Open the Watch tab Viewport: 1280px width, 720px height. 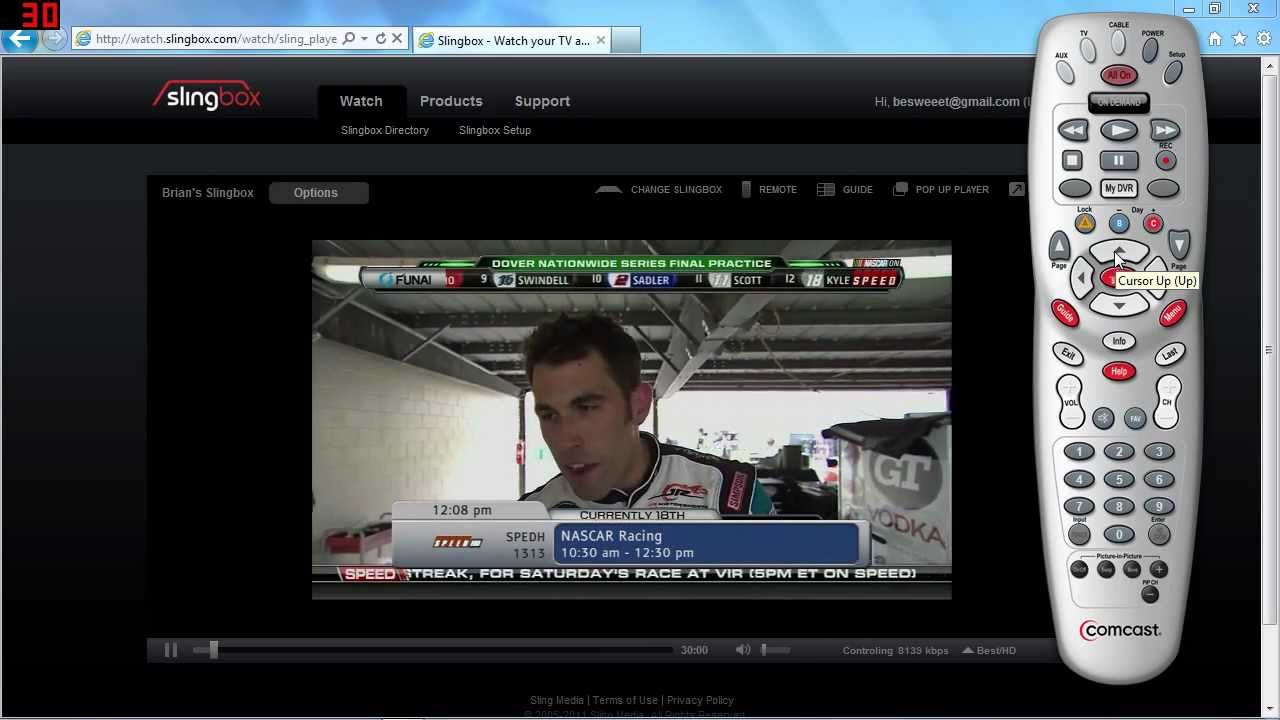point(361,101)
